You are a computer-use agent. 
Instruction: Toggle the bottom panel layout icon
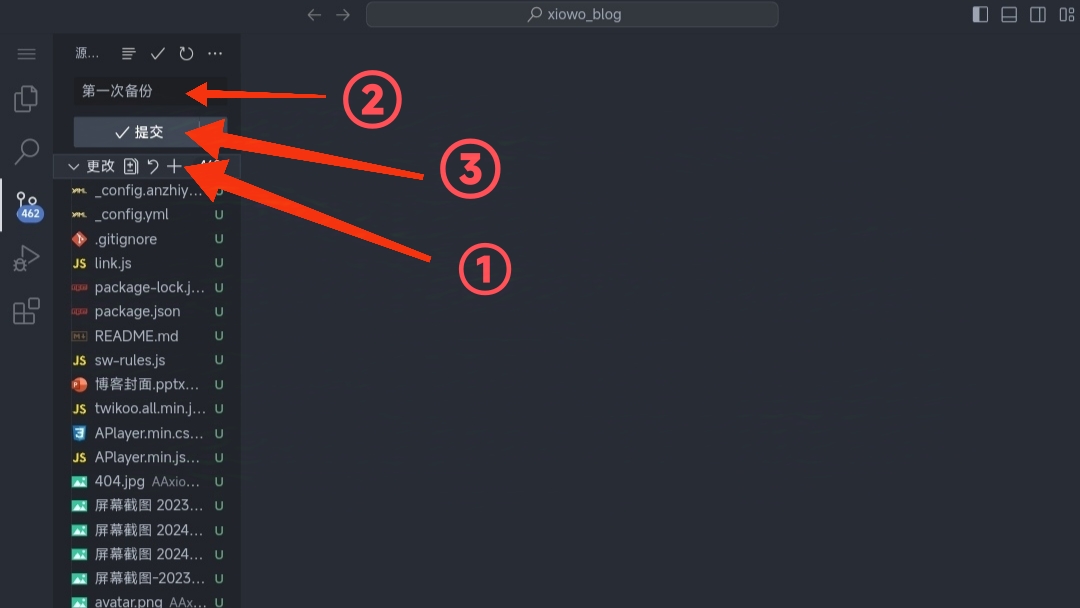pos(1009,14)
